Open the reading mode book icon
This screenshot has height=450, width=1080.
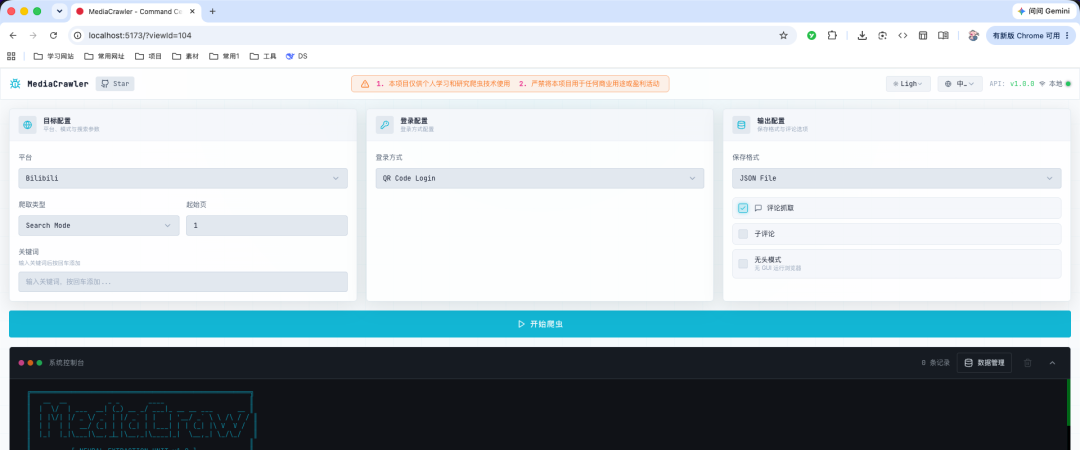pos(944,35)
